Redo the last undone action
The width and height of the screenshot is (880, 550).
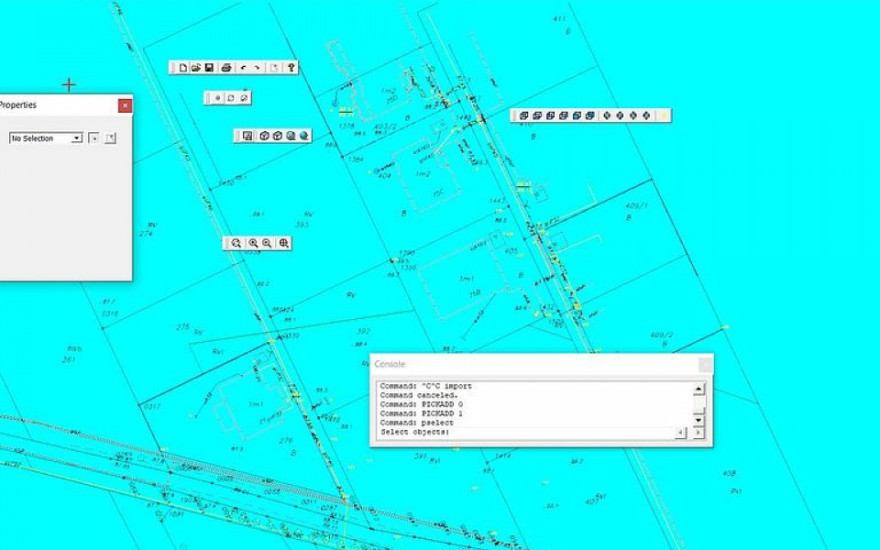tap(257, 68)
